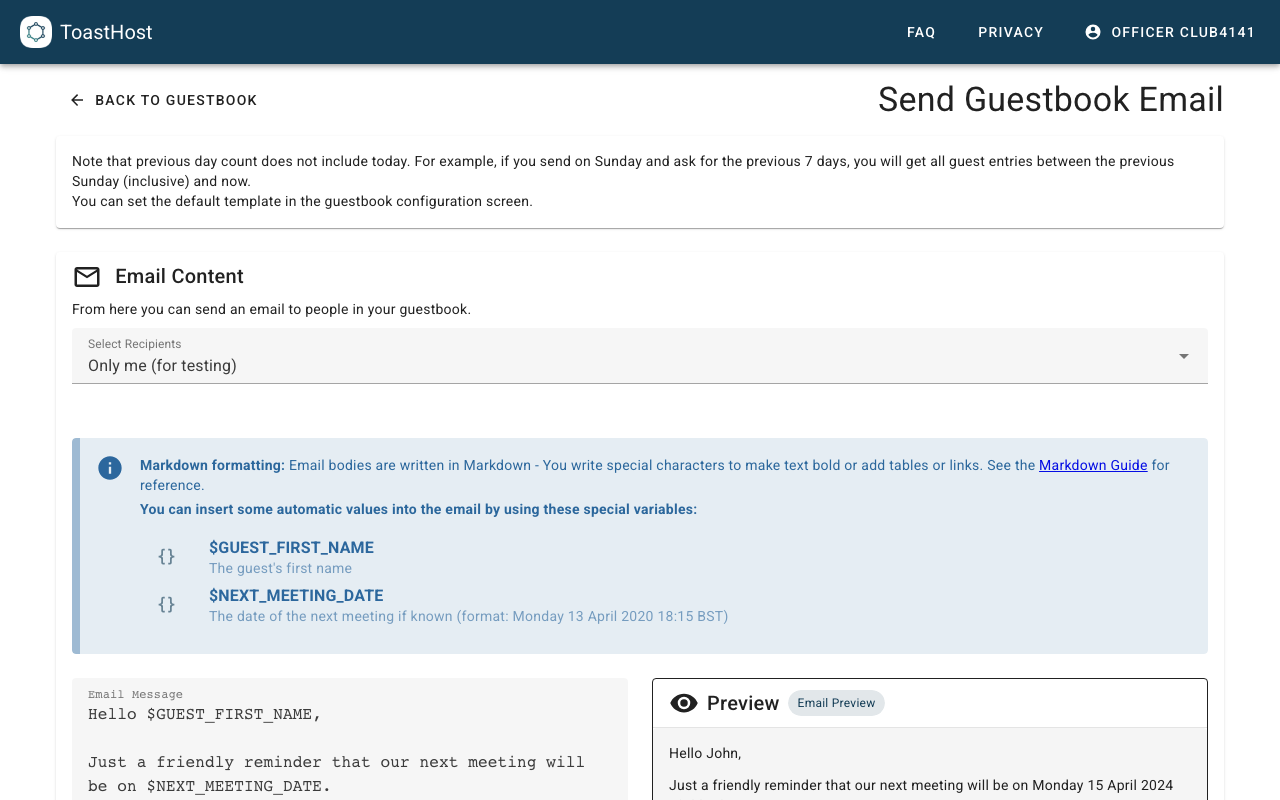Open the Markdown Guide link

[1092, 465]
